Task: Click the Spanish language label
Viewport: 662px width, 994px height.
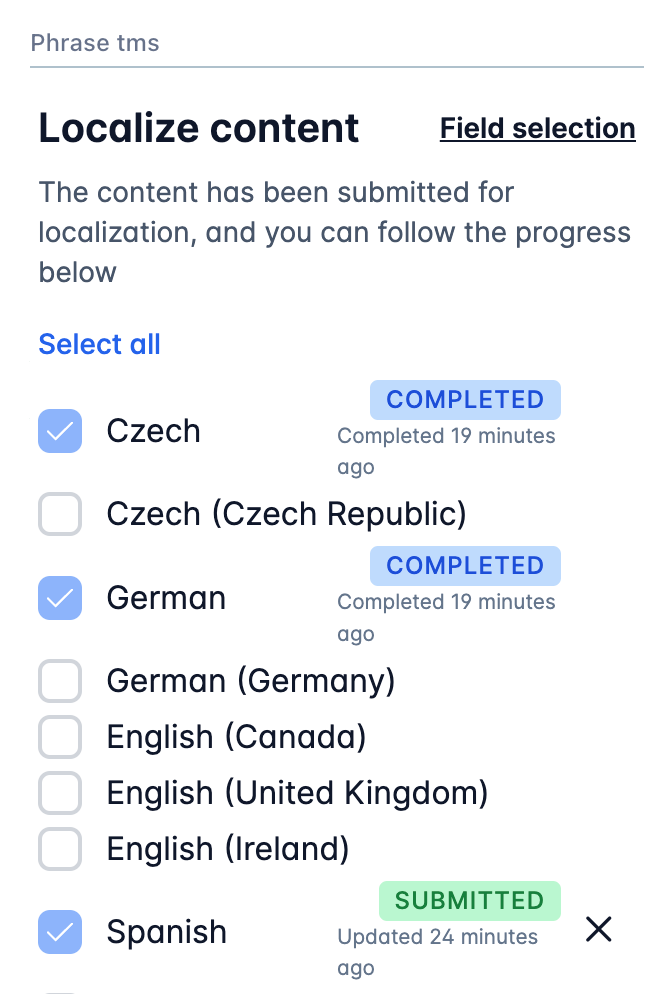Action: tap(166, 931)
